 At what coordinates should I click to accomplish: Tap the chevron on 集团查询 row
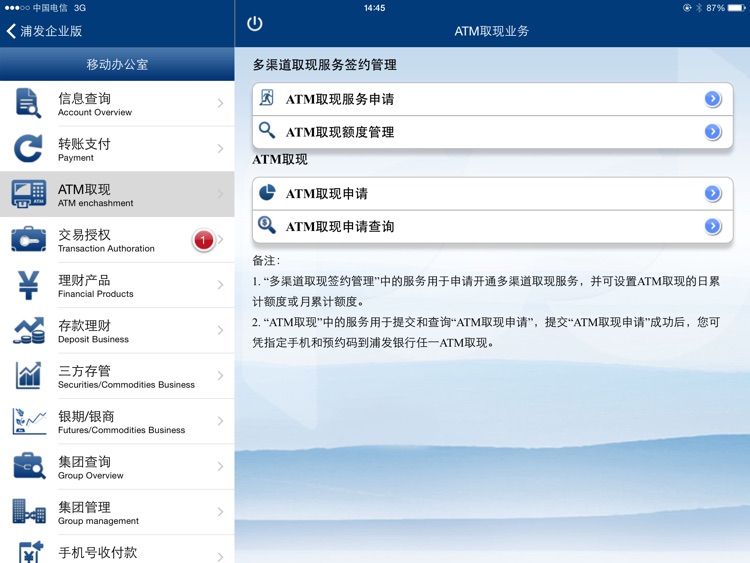tap(220, 466)
